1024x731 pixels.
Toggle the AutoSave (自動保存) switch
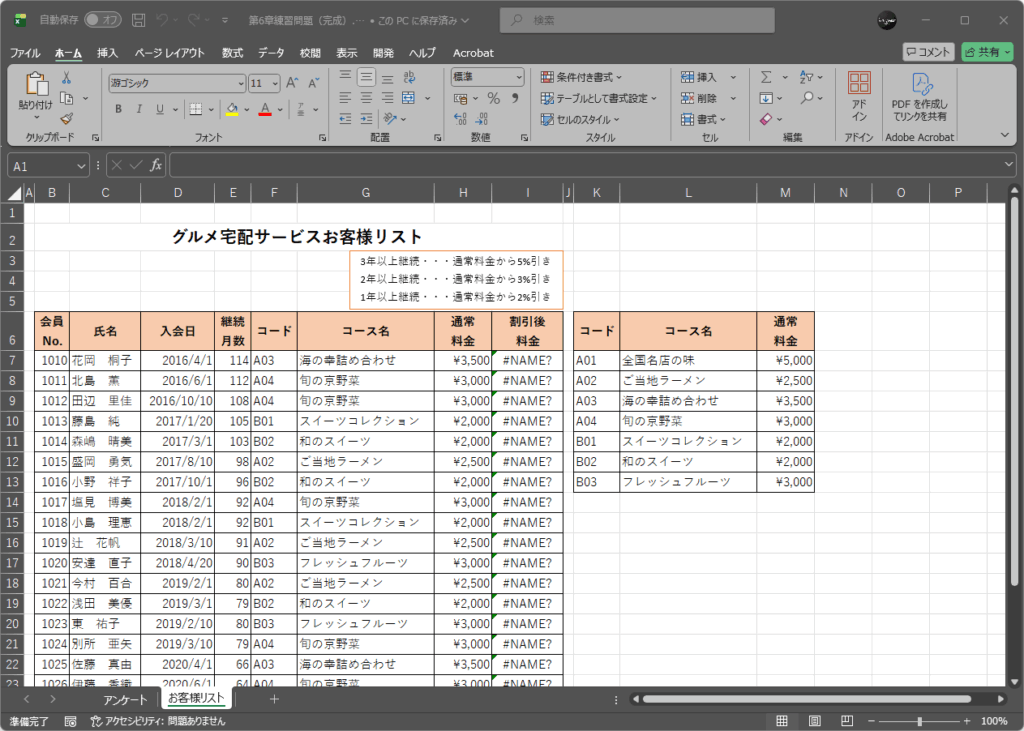pos(102,19)
